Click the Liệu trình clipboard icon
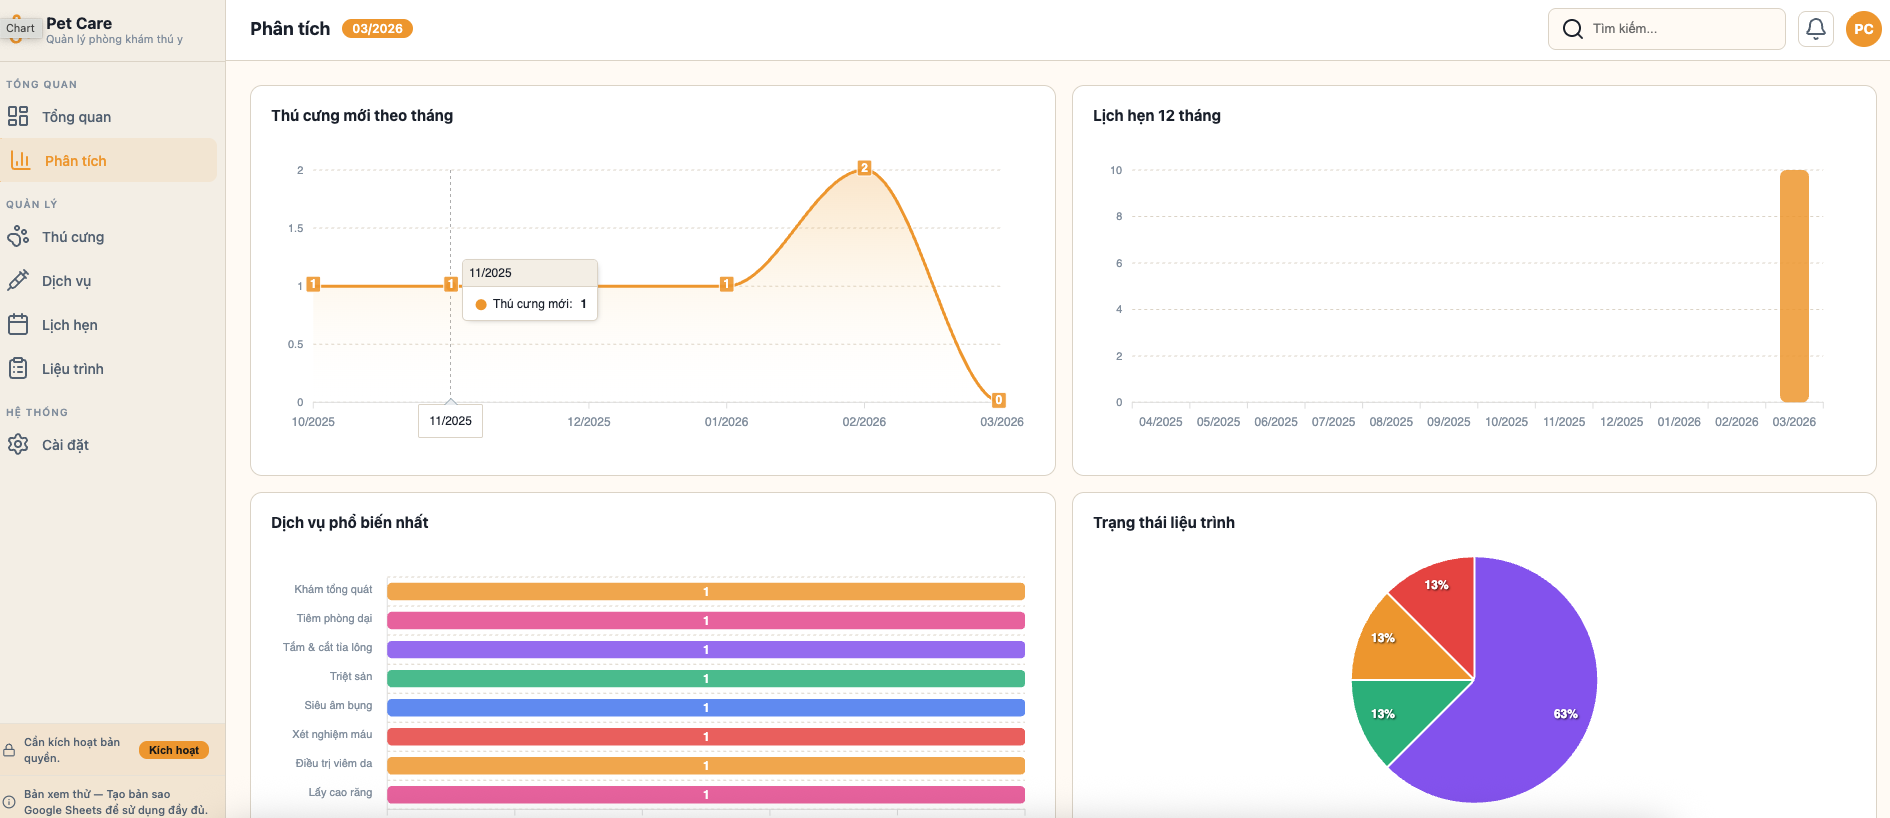Viewport: 1890px width, 818px height. 18,369
